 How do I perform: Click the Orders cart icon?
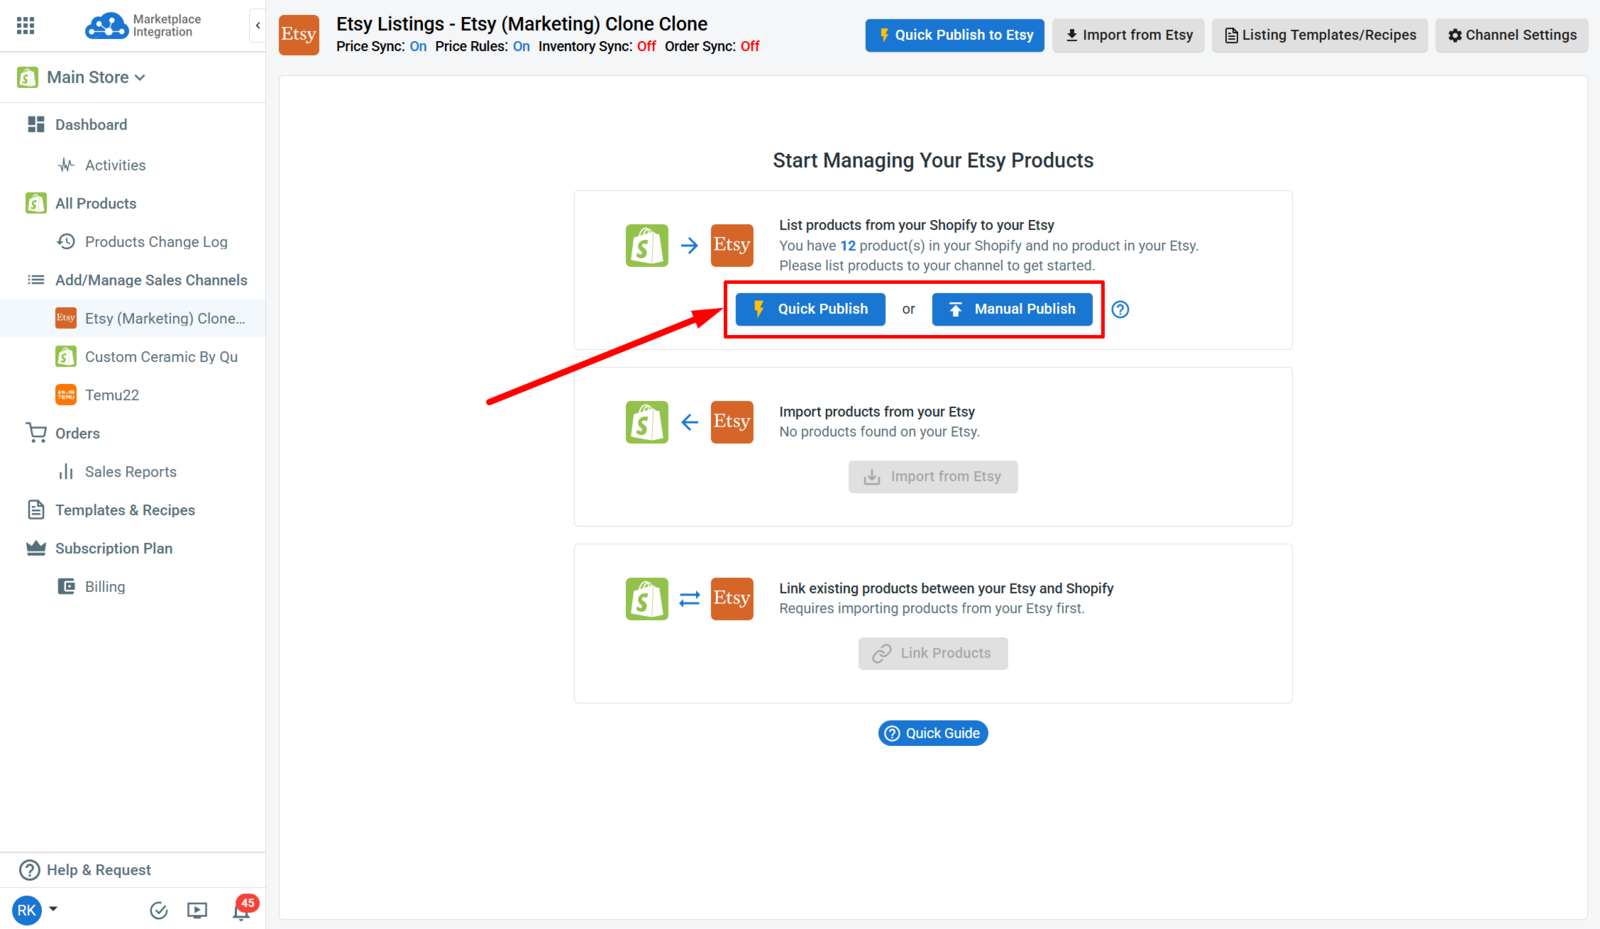[36, 433]
